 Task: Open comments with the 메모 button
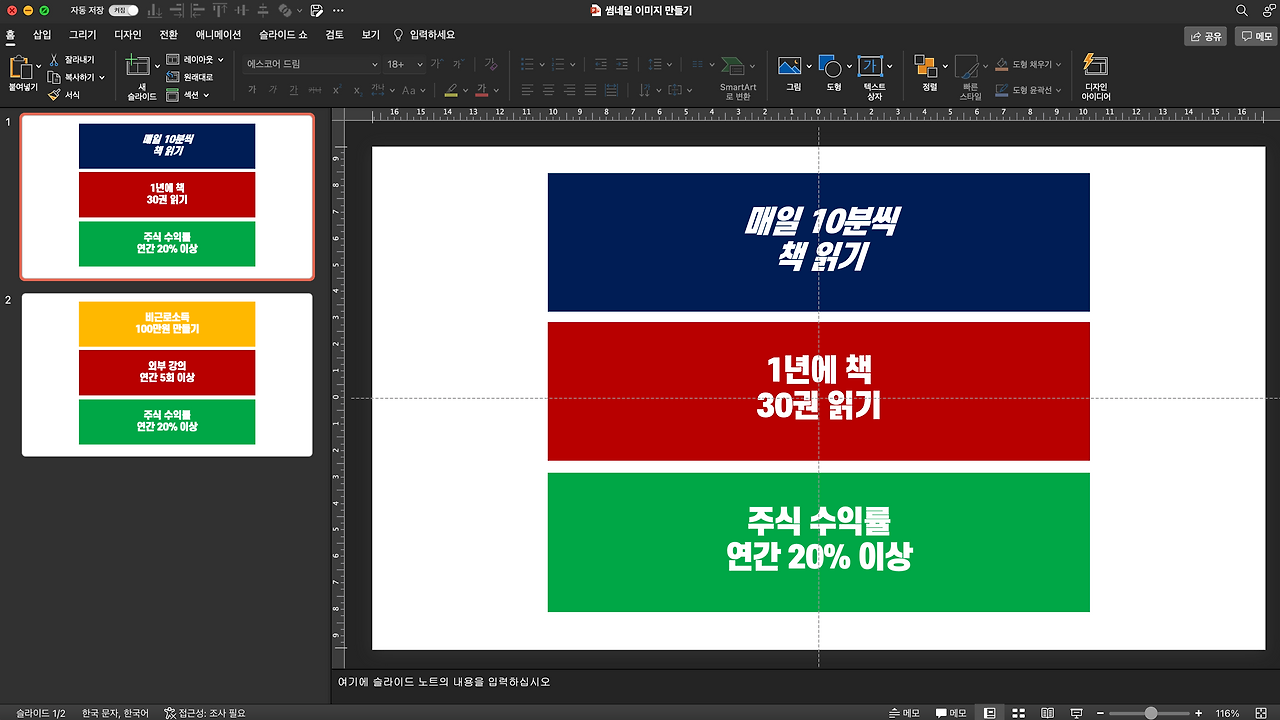click(x=1254, y=33)
